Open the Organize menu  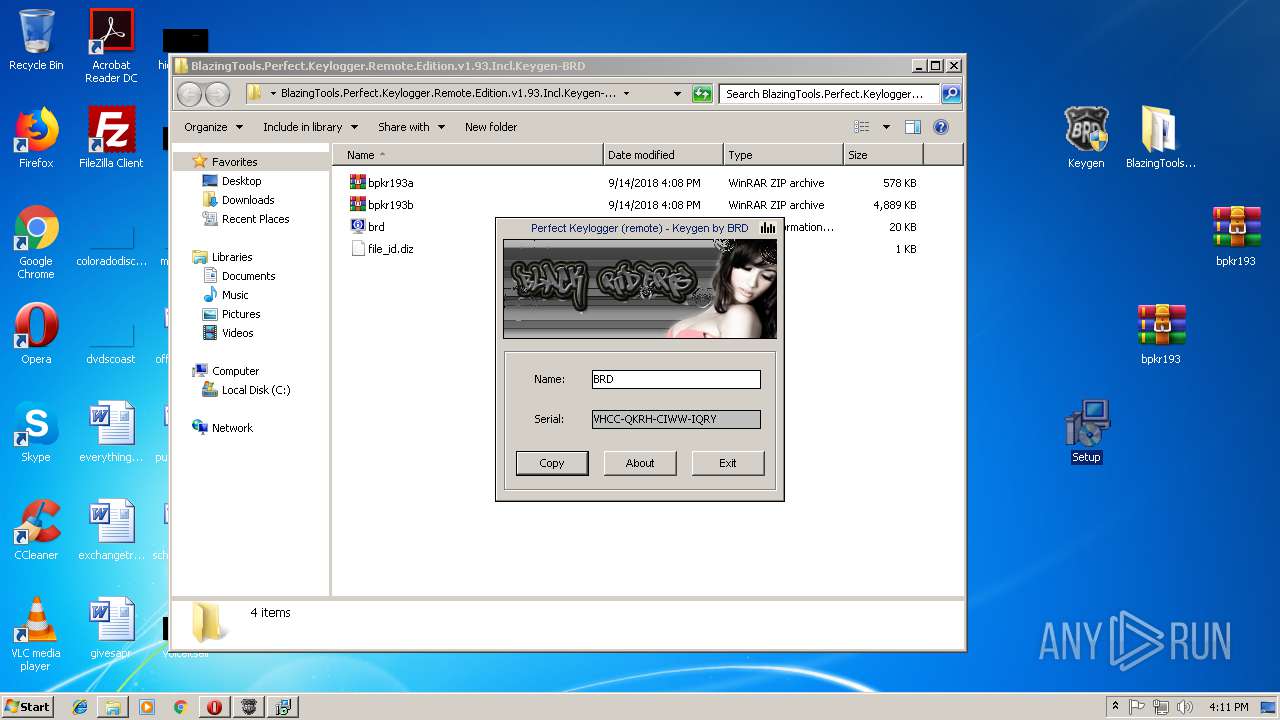click(x=213, y=127)
